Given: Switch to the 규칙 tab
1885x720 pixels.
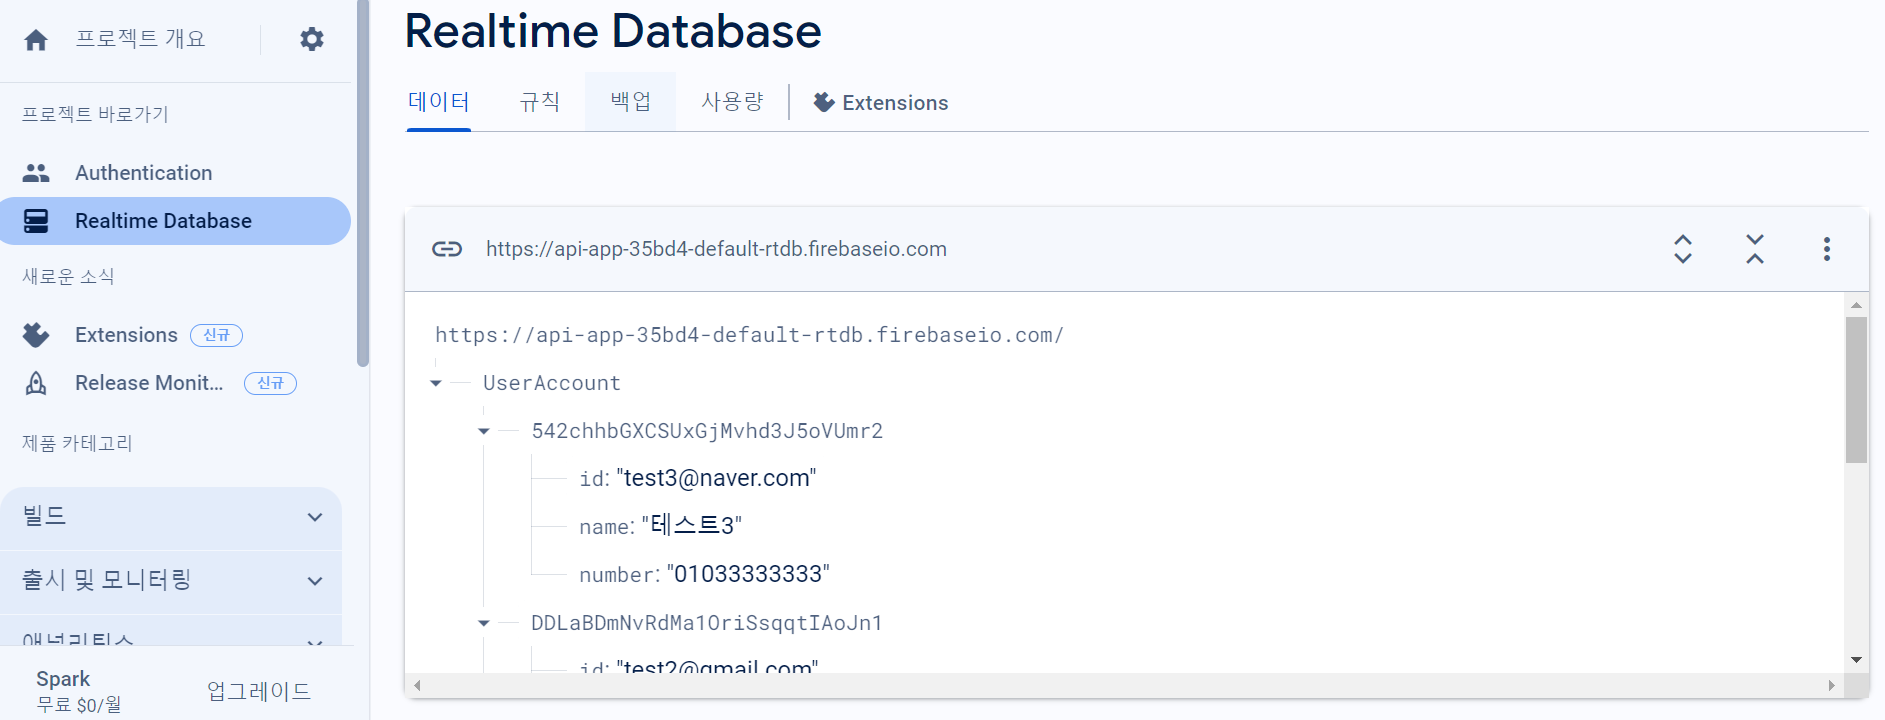Looking at the screenshot, I should pos(540,102).
